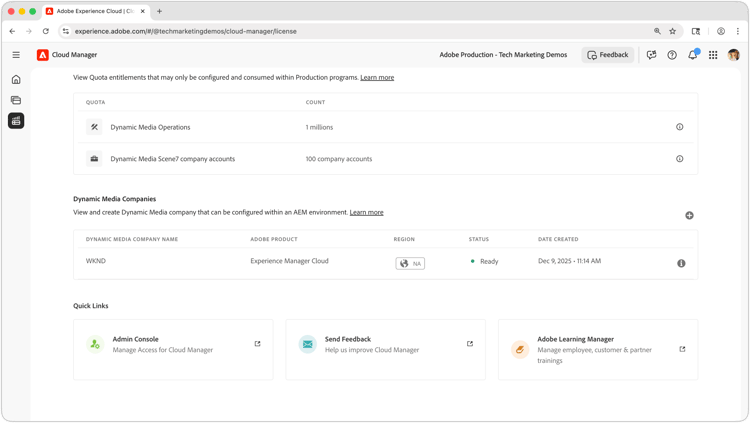
Task: Select the Adobe Experience Cloud browser tab
Action: coord(96,11)
